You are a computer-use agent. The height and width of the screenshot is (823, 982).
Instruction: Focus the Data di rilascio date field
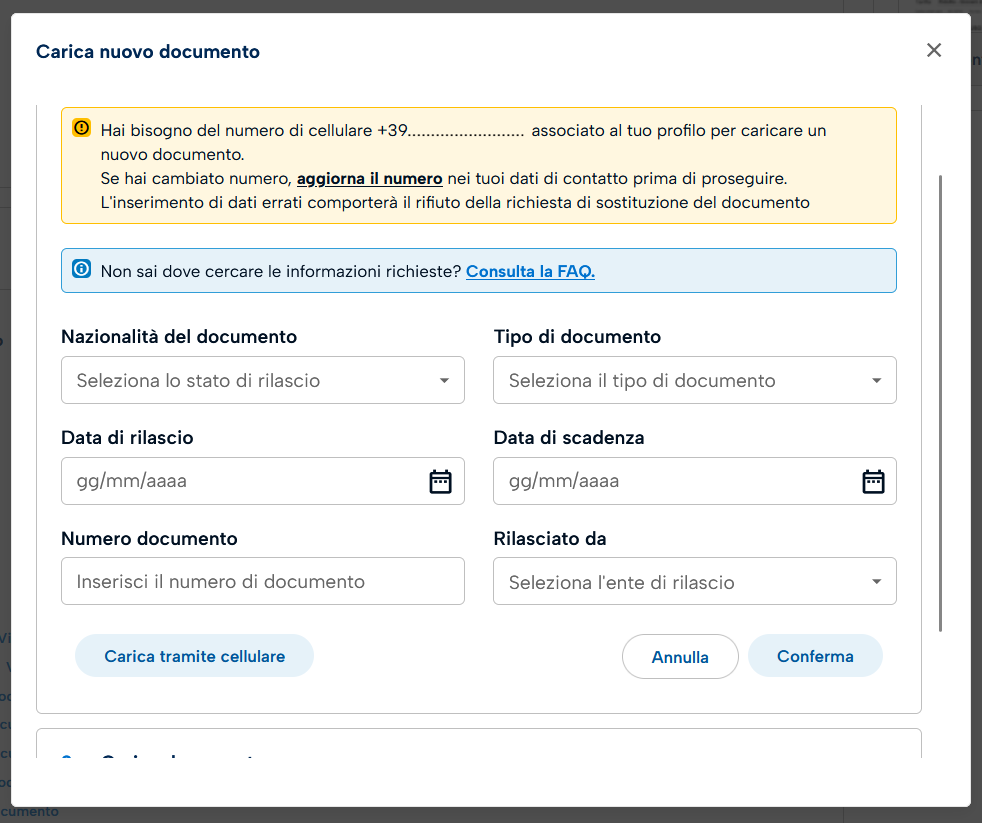240,481
